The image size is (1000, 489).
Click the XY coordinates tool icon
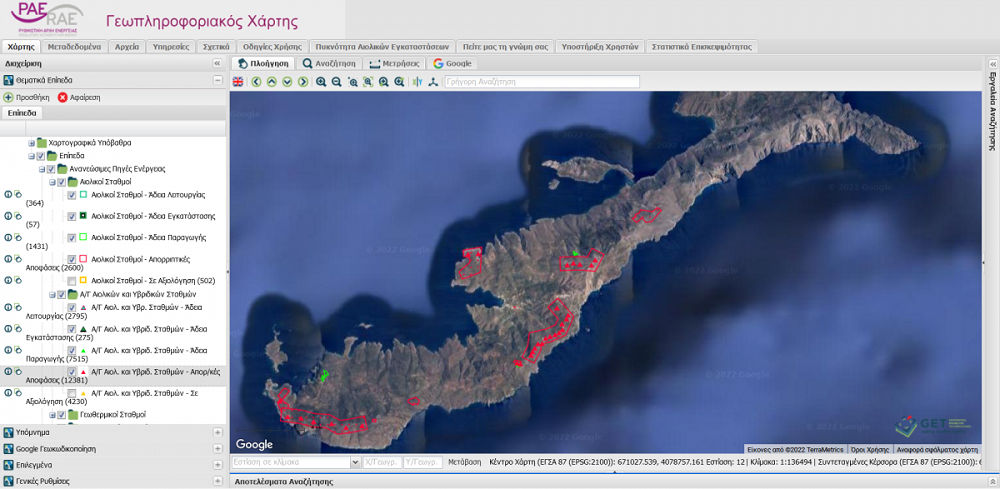click(417, 82)
